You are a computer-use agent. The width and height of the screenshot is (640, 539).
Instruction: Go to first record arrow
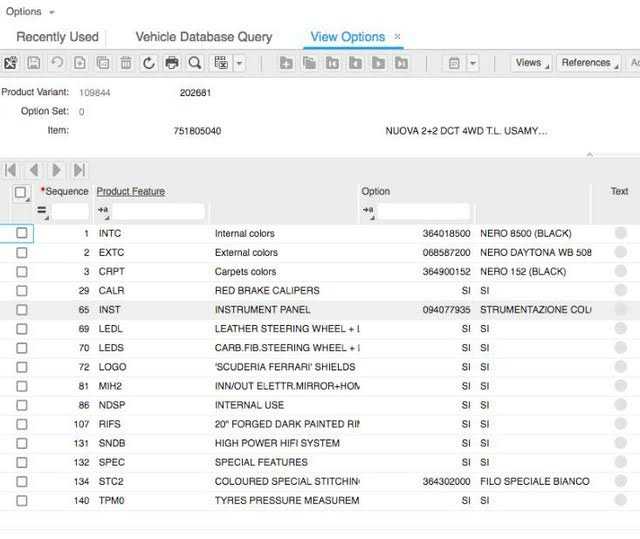[x=12, y=170]
